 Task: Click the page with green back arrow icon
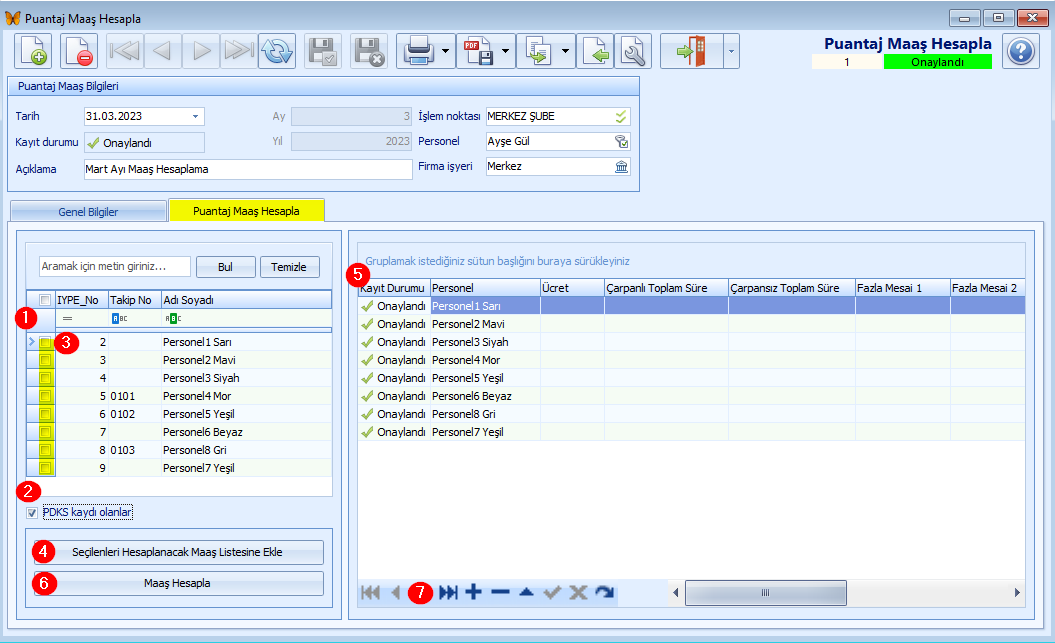(595, 51)
